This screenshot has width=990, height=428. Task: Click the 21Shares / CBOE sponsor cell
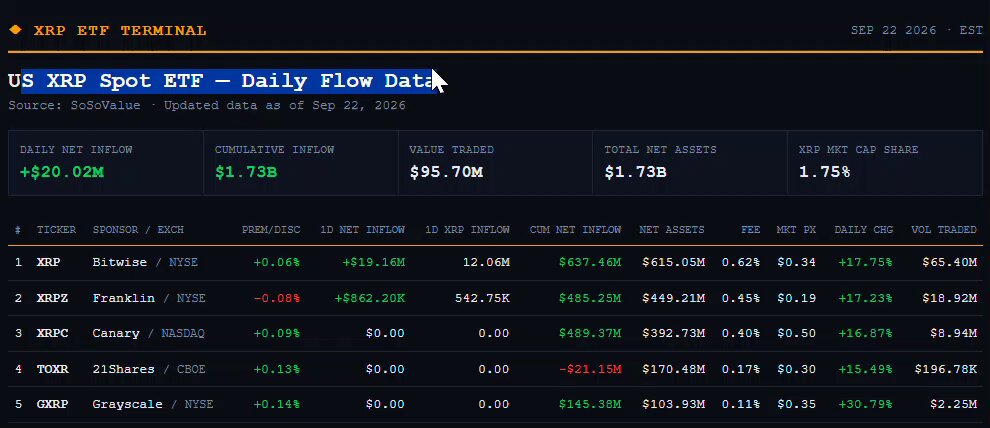point(149,369)
